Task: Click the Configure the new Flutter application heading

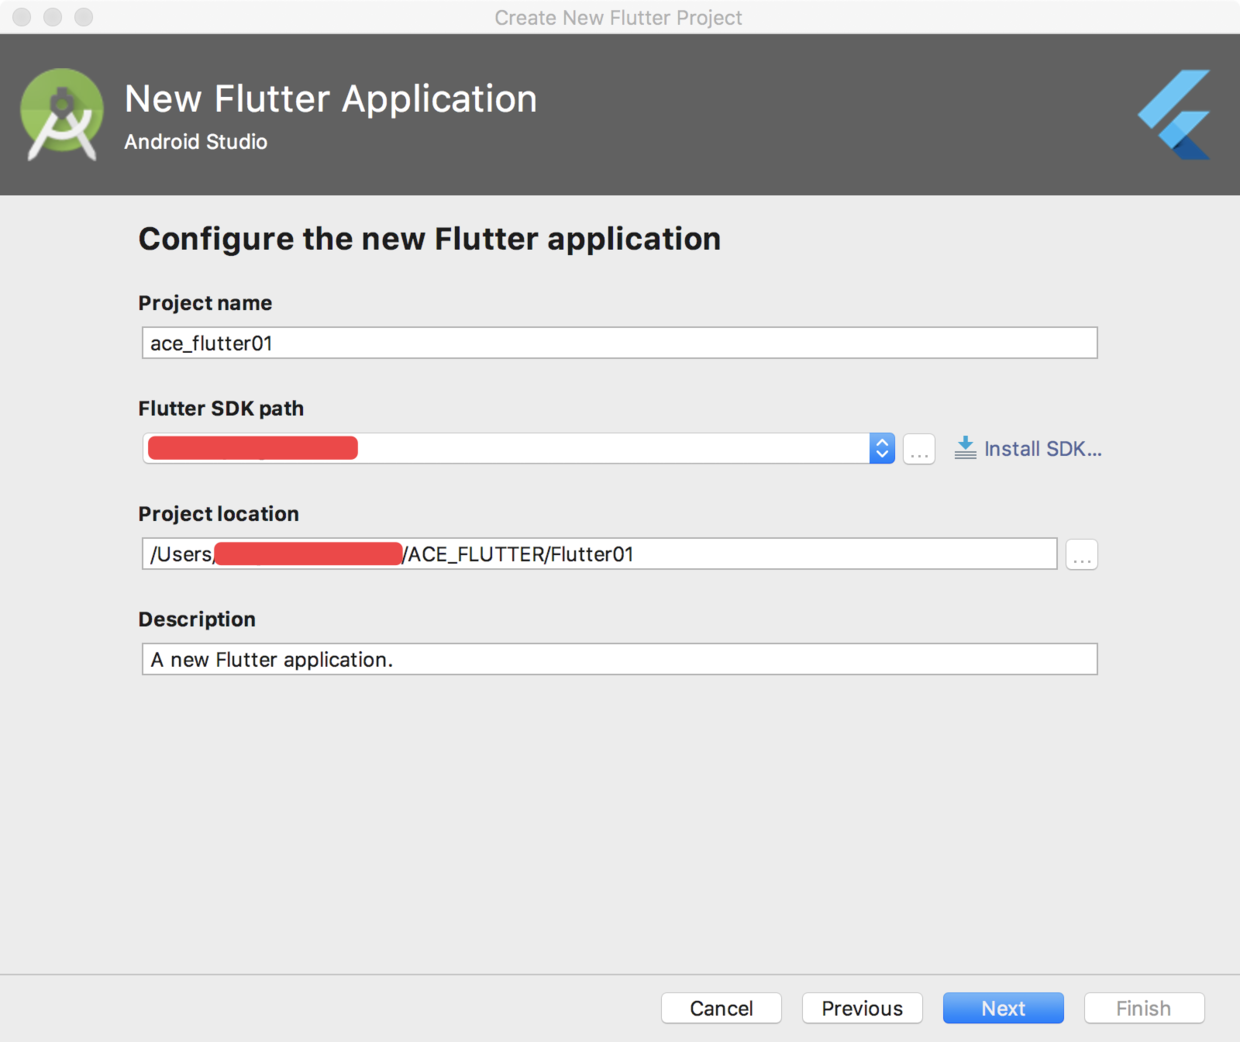Action: (429, 239)
